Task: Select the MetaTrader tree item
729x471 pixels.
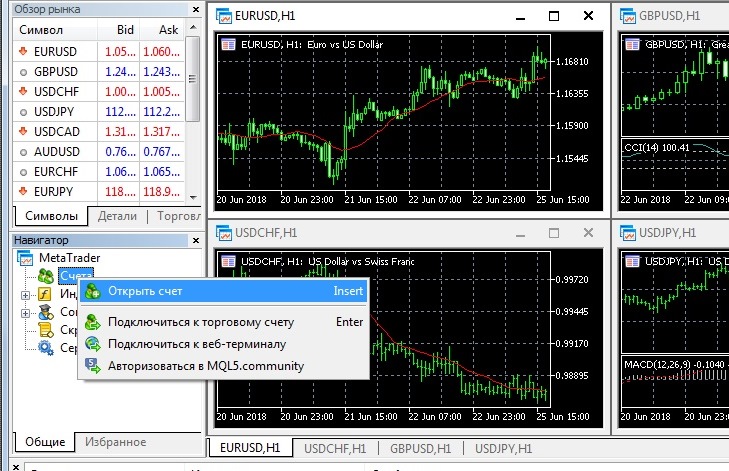Action: click(70, 258)
